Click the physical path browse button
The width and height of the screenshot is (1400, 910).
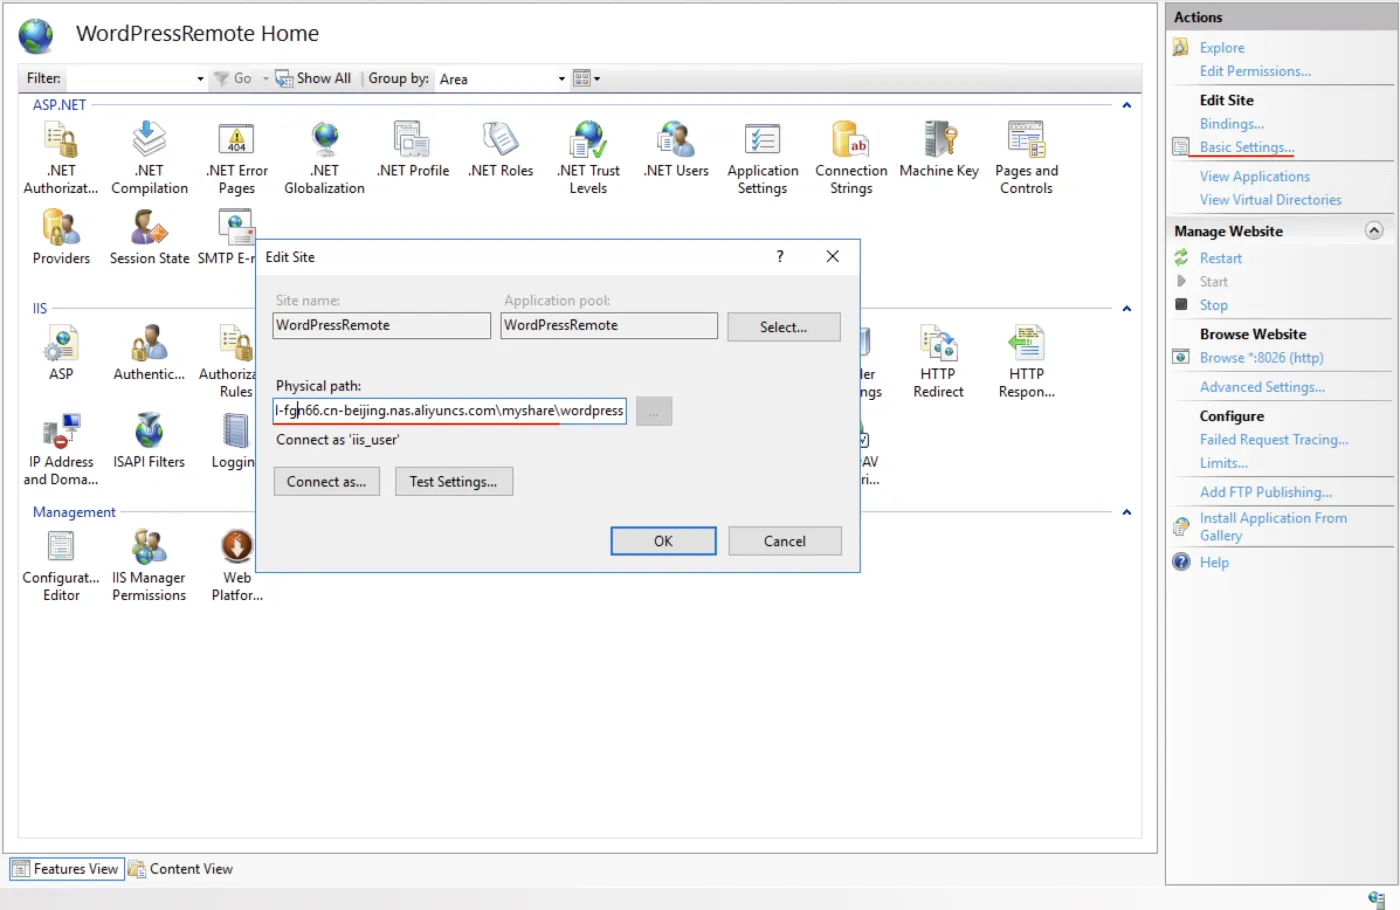click(x=654, y=411)
